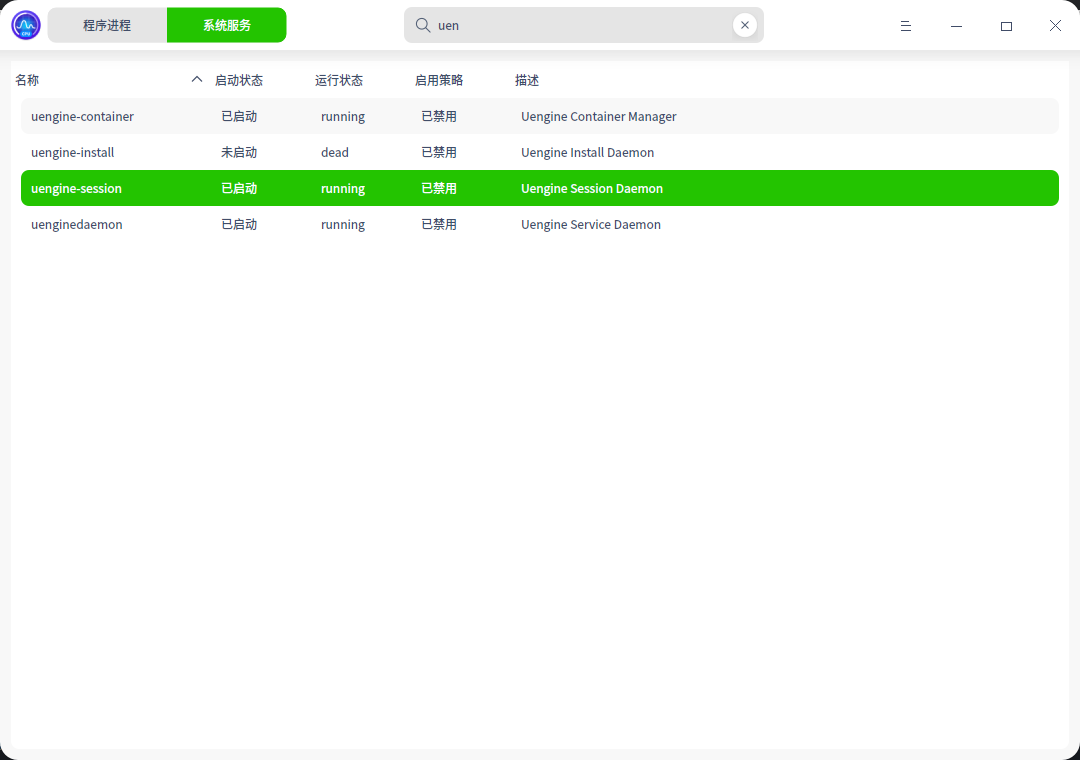Click 已禁用 policy of uengine-container

coord(439,116)
